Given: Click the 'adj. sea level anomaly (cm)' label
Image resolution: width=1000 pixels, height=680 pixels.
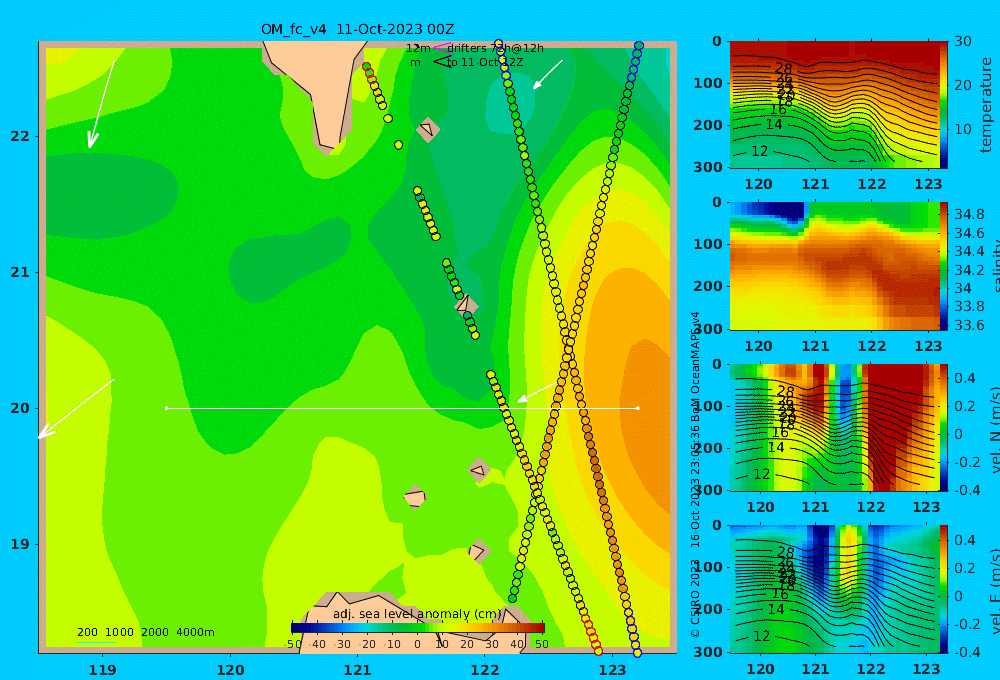Looking at the screenshot, I should coord(417,614).
